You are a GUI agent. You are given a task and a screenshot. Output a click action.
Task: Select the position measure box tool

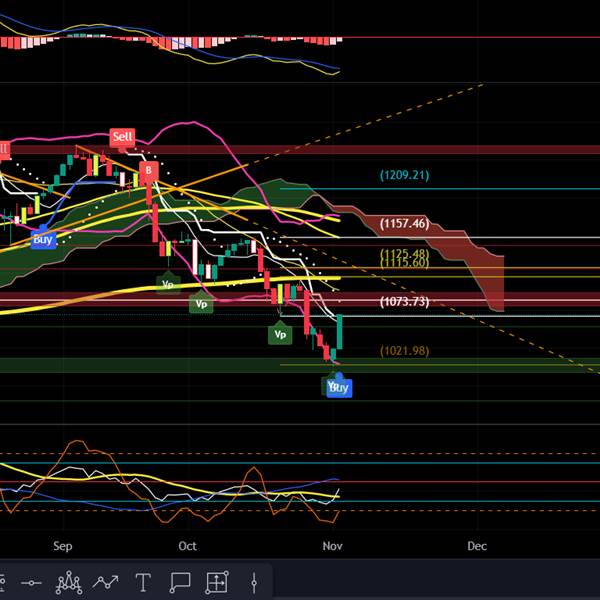tap(217, 582)
